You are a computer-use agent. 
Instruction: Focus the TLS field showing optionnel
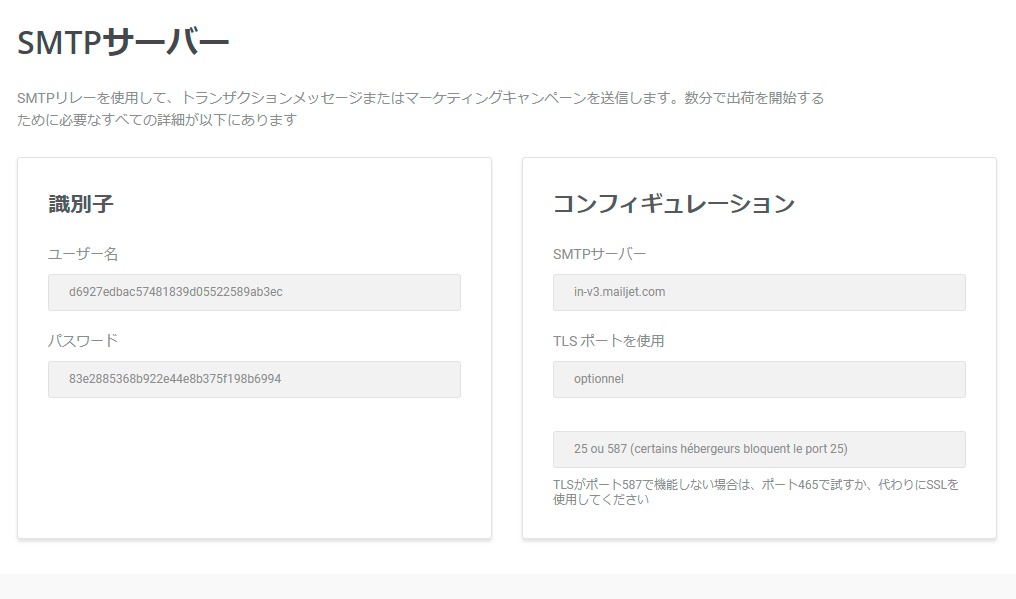pyautogui.click(x=759, y=379)
